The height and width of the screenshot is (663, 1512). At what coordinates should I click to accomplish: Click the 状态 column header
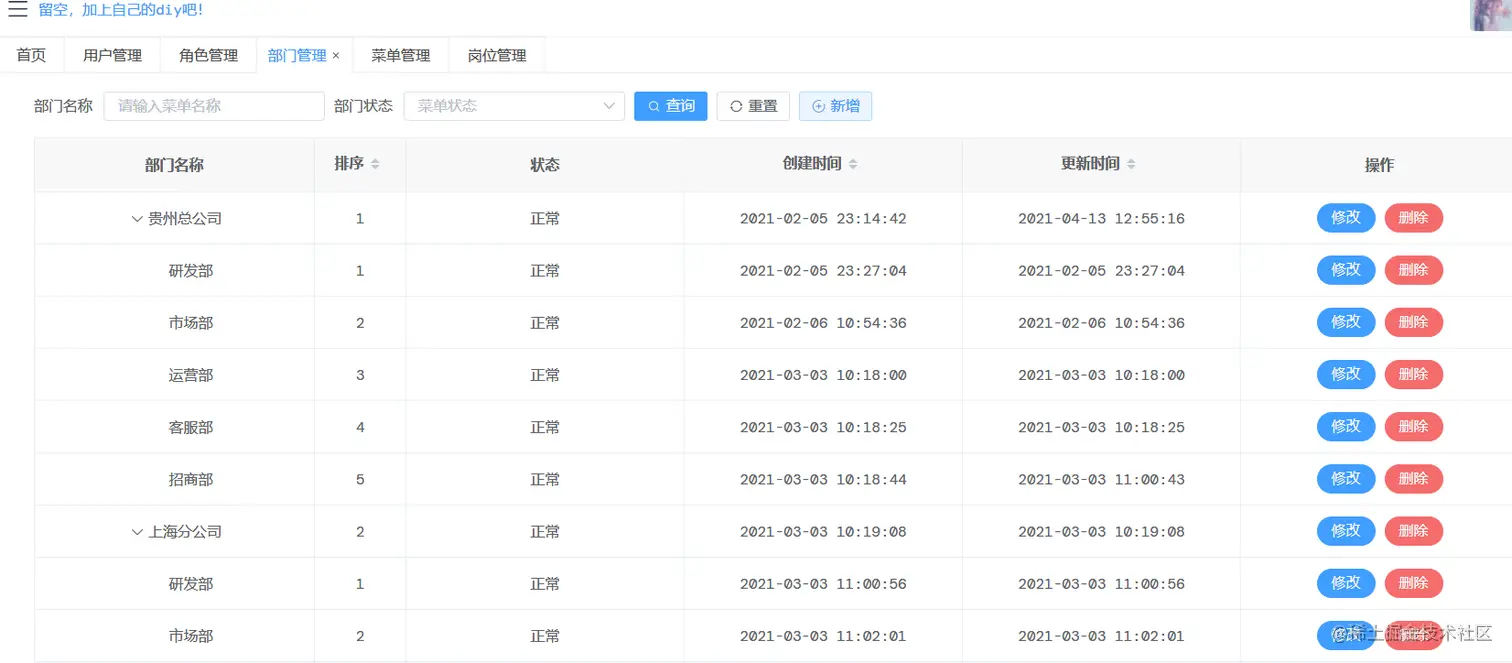click(545, 165)
